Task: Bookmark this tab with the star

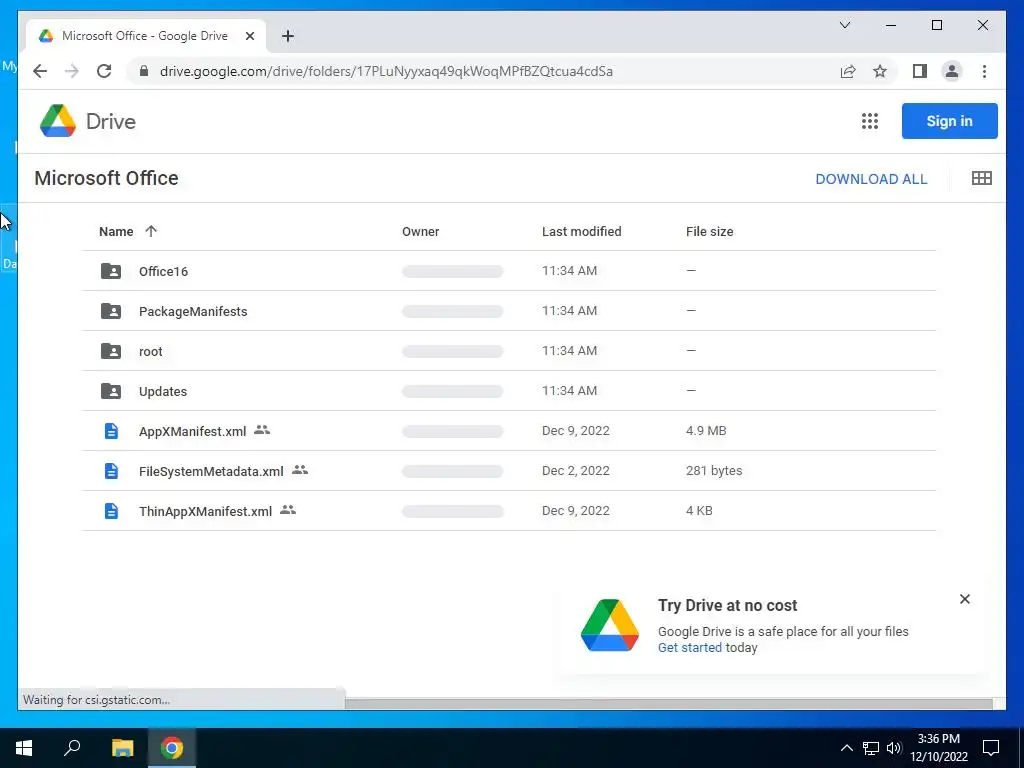Action: coord(880,71)
